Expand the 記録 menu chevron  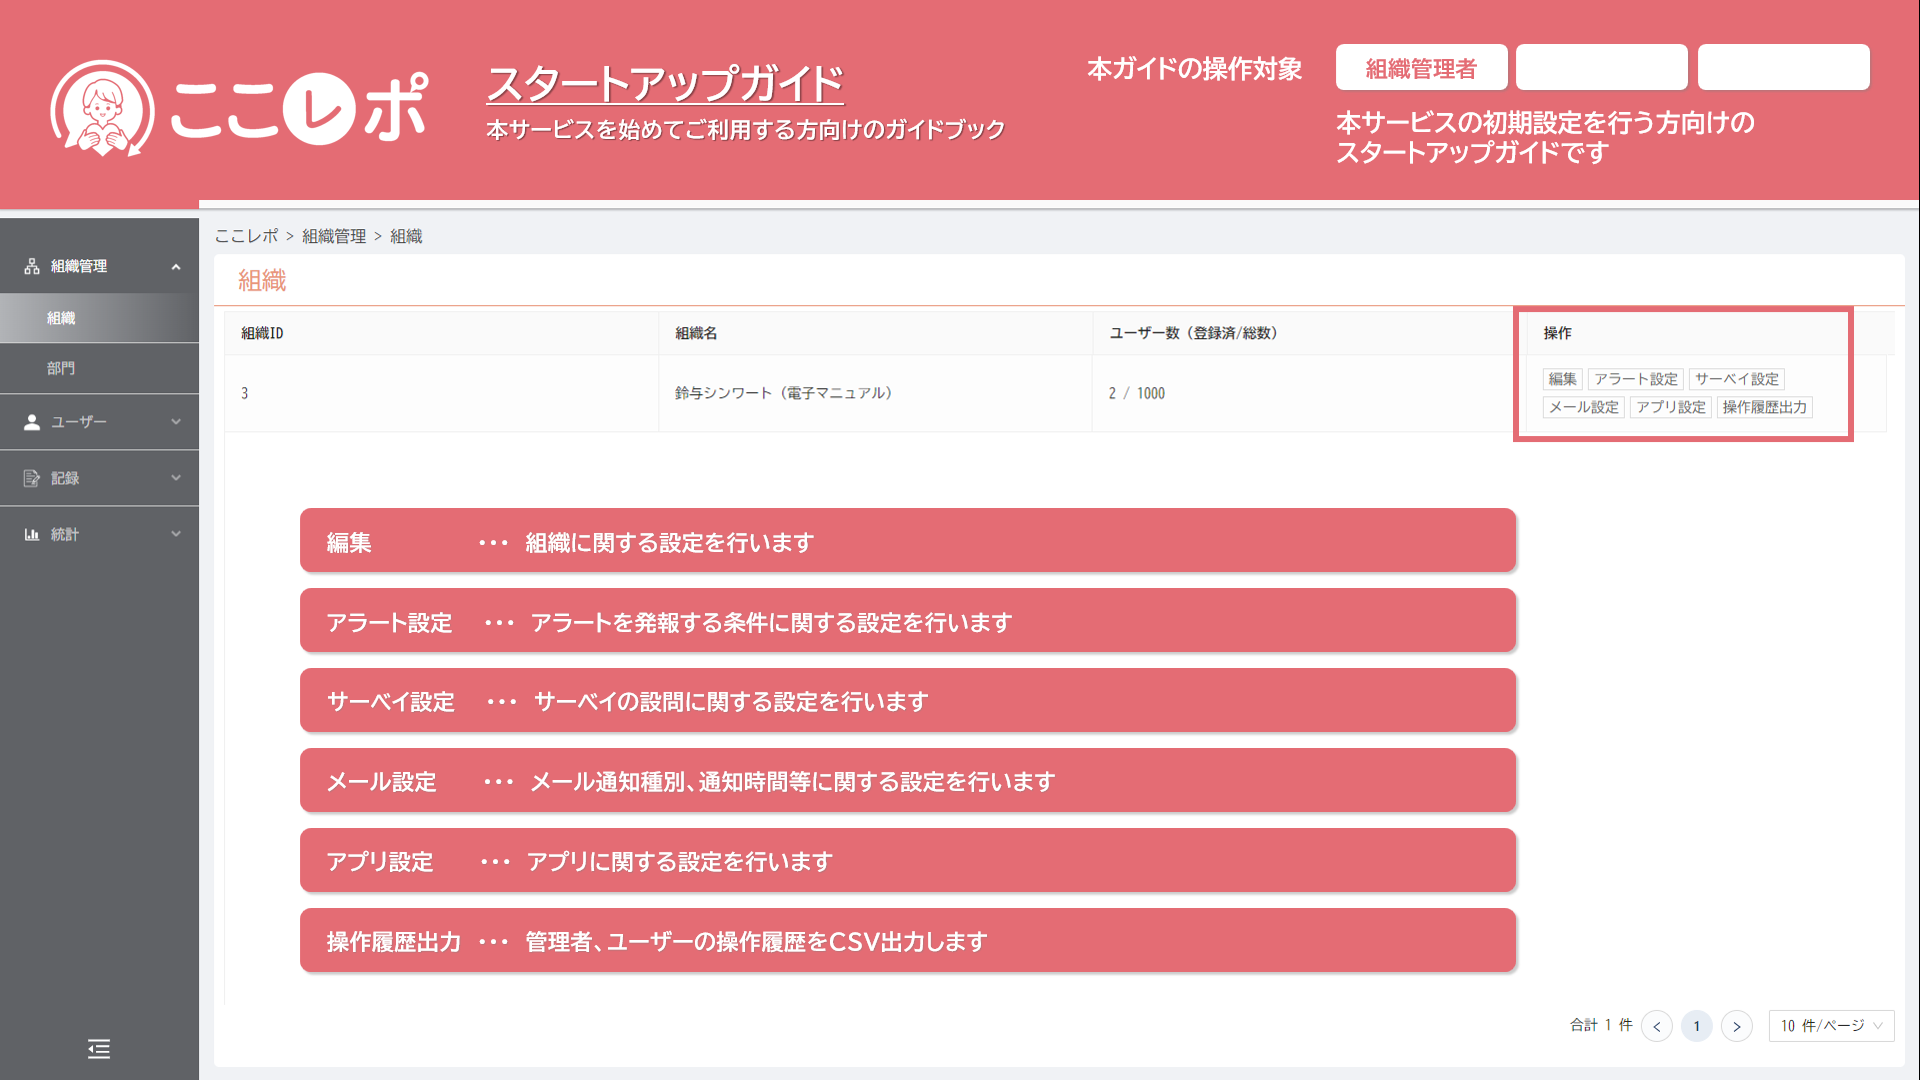pos(176,478)
